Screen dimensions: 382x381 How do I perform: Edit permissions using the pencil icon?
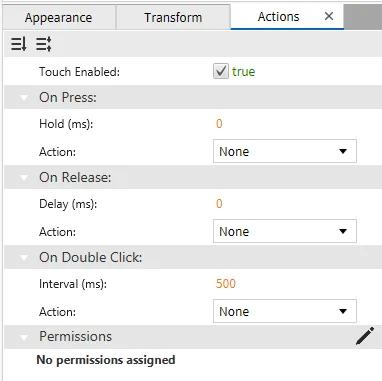pyautogui.click(x=365, y=336)
